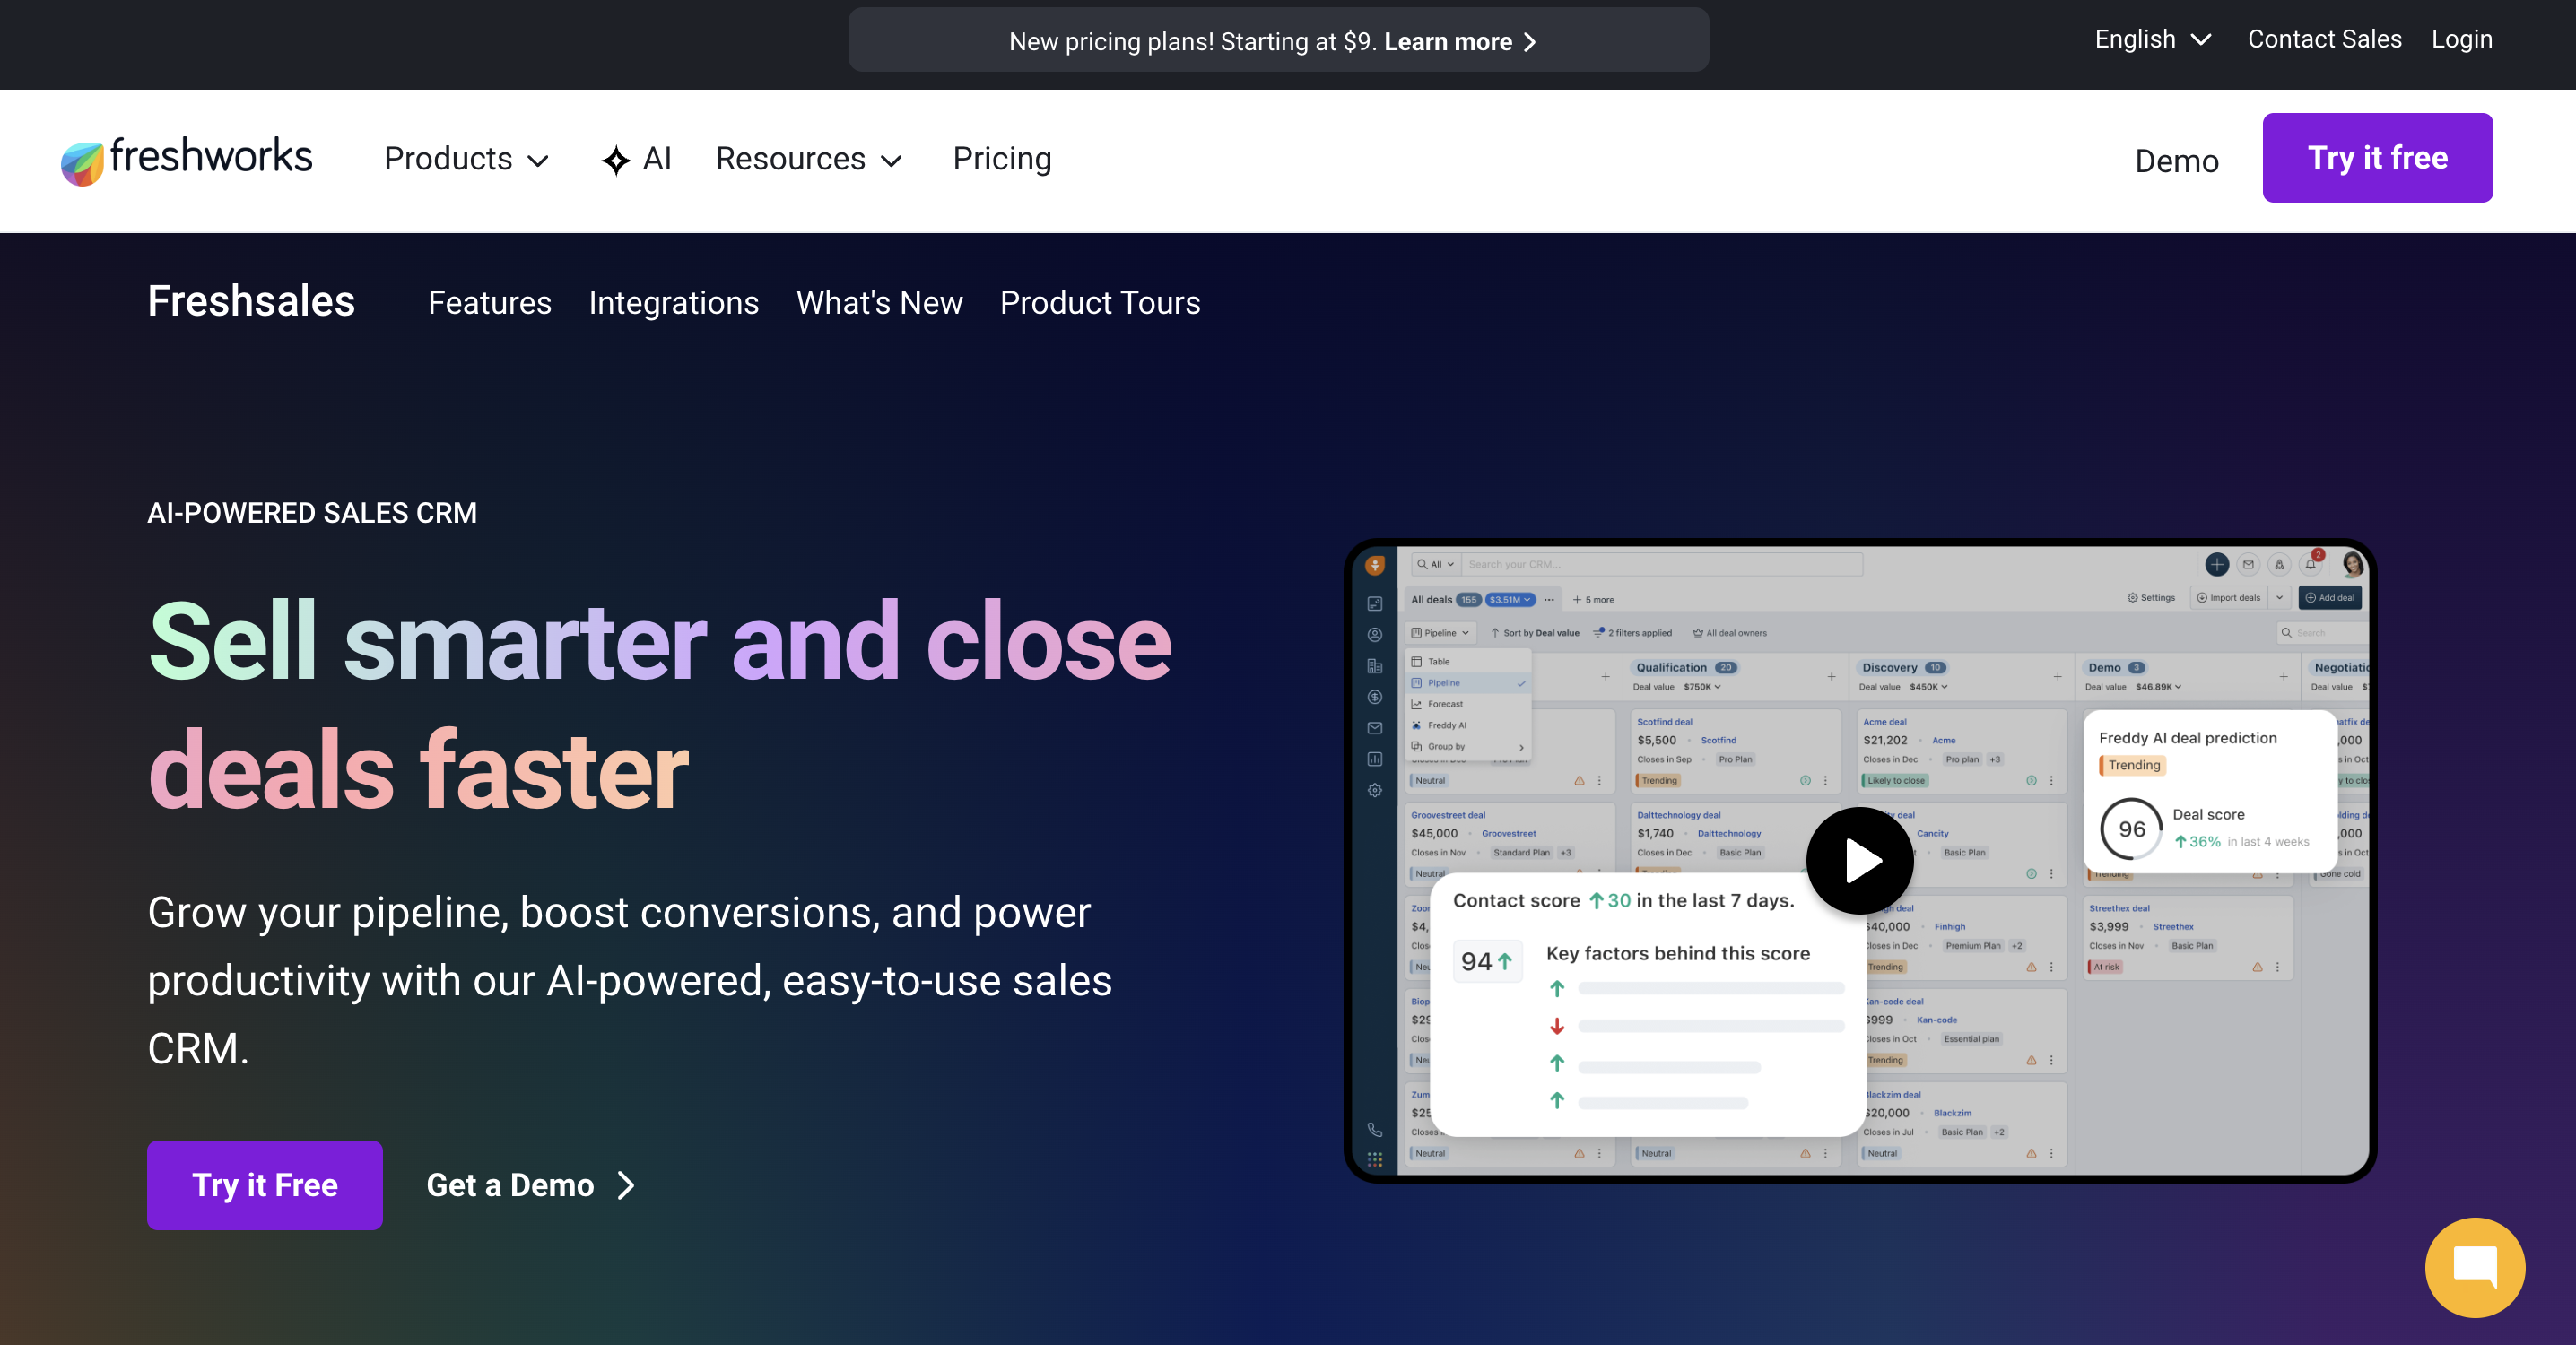
Task: Click the plus icon in the Qualification column
Action: [1832, 677]
